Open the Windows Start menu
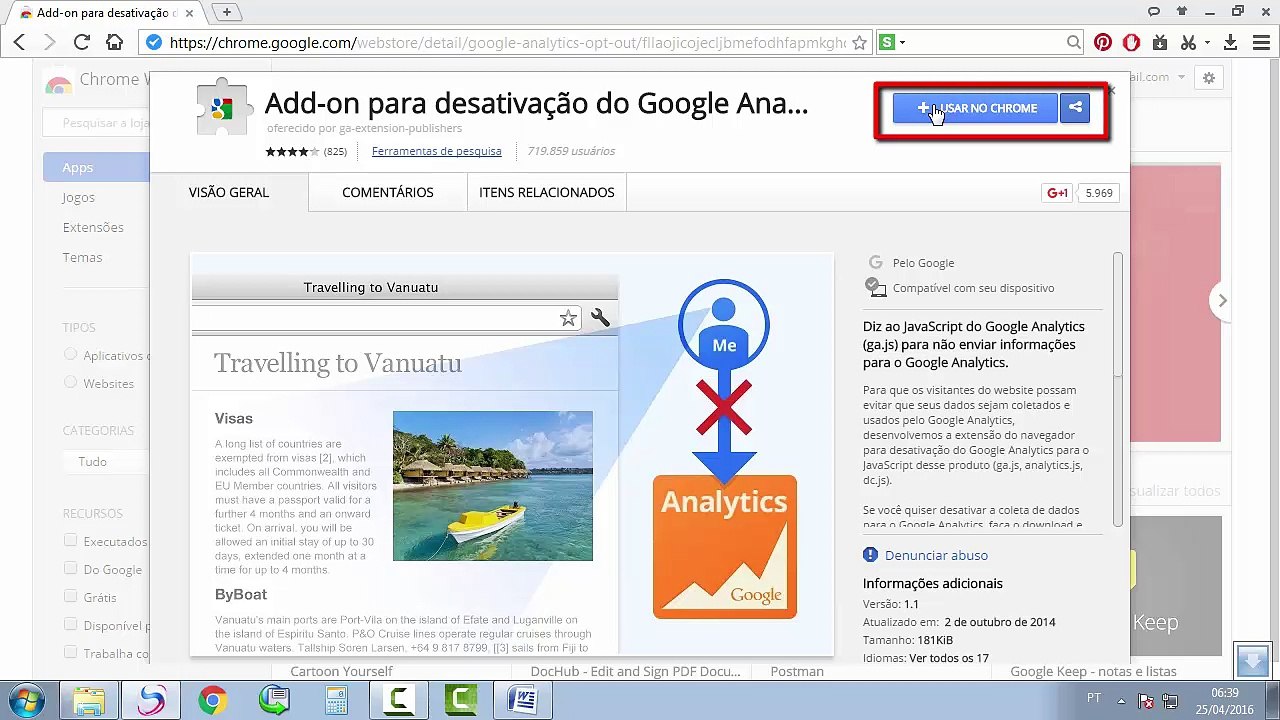The height and width of the screenshot is (720, 1280). point(26,699)
